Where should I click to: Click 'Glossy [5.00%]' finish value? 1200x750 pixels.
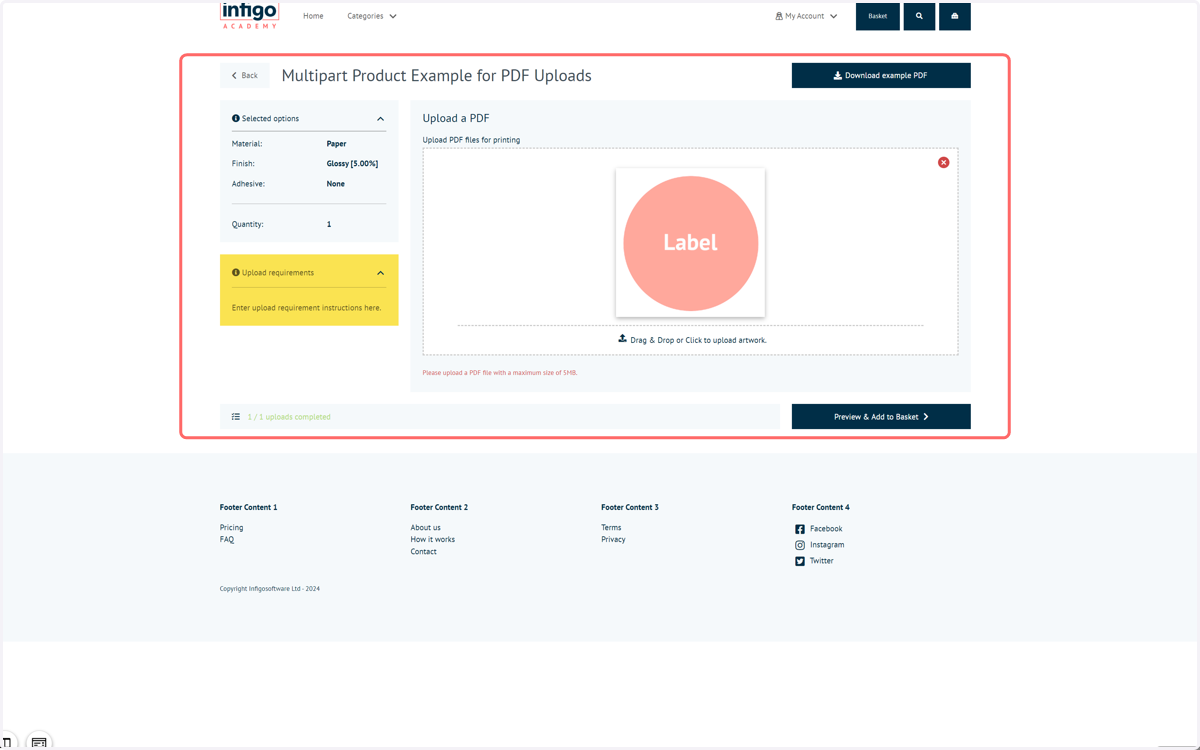click(352, 163)
